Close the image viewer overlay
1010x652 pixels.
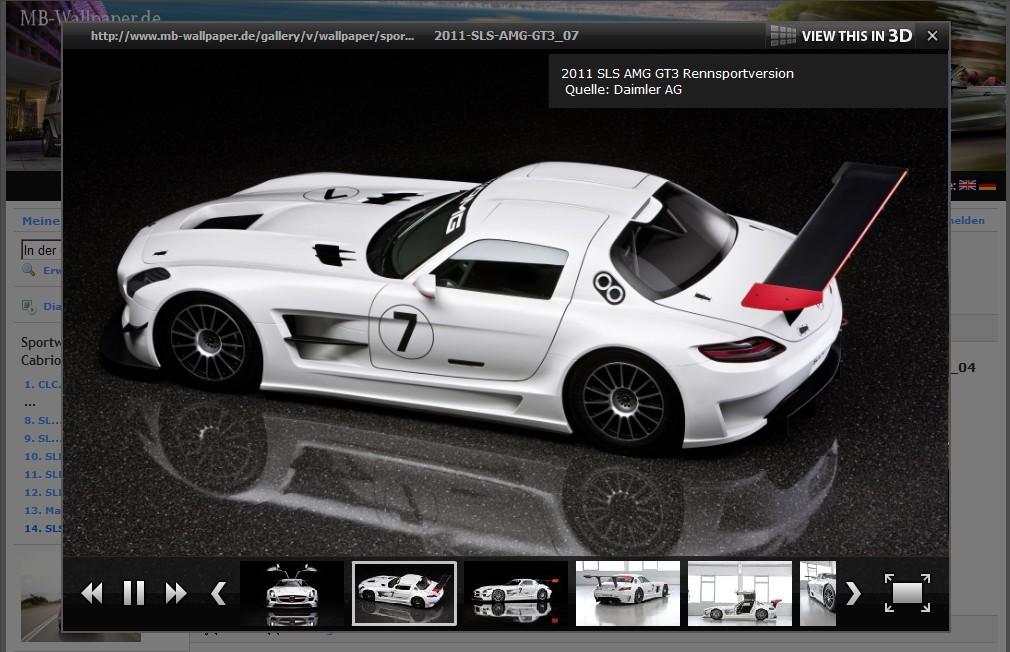coord(932,36)
